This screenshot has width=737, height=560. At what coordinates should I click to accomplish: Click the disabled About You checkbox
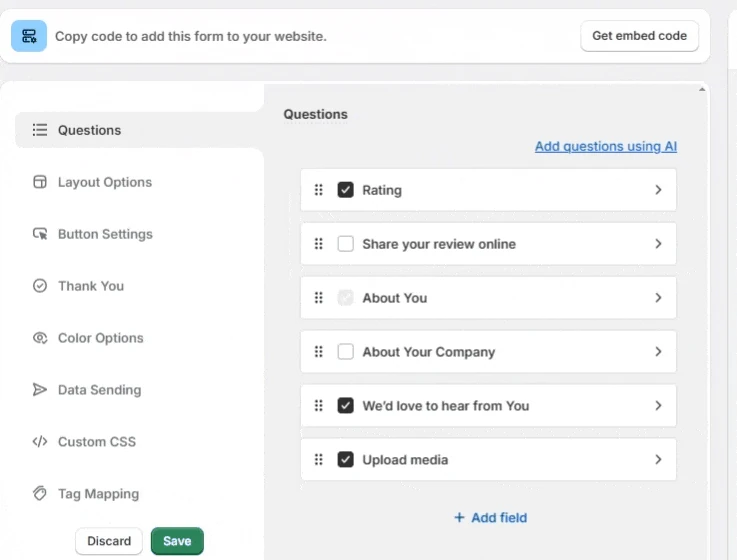tap(345, 298)
